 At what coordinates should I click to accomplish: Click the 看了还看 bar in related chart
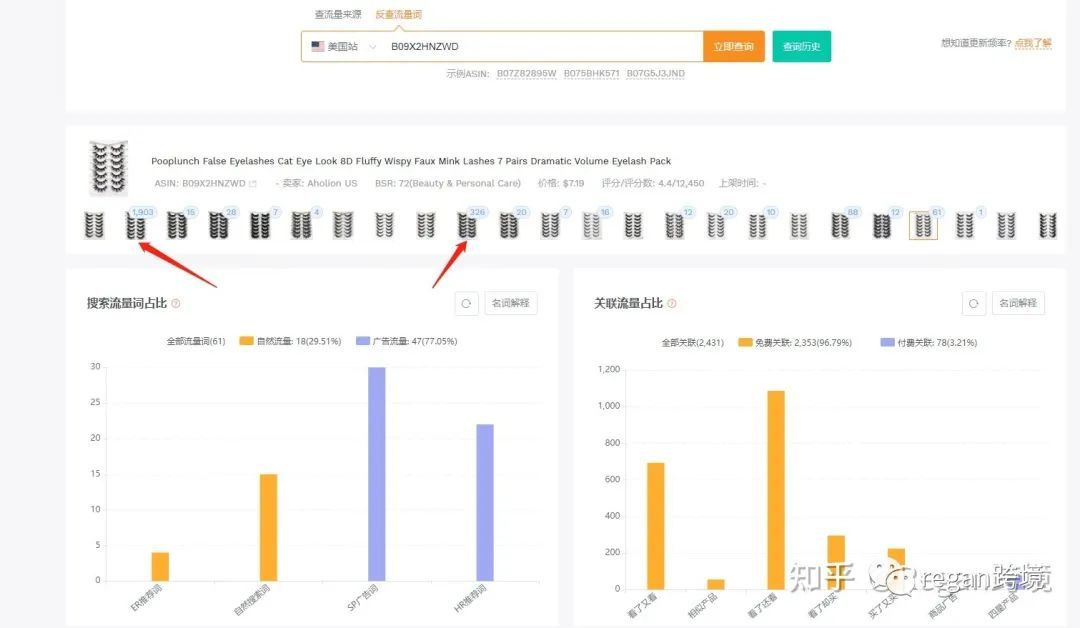[x=776, y=490]
